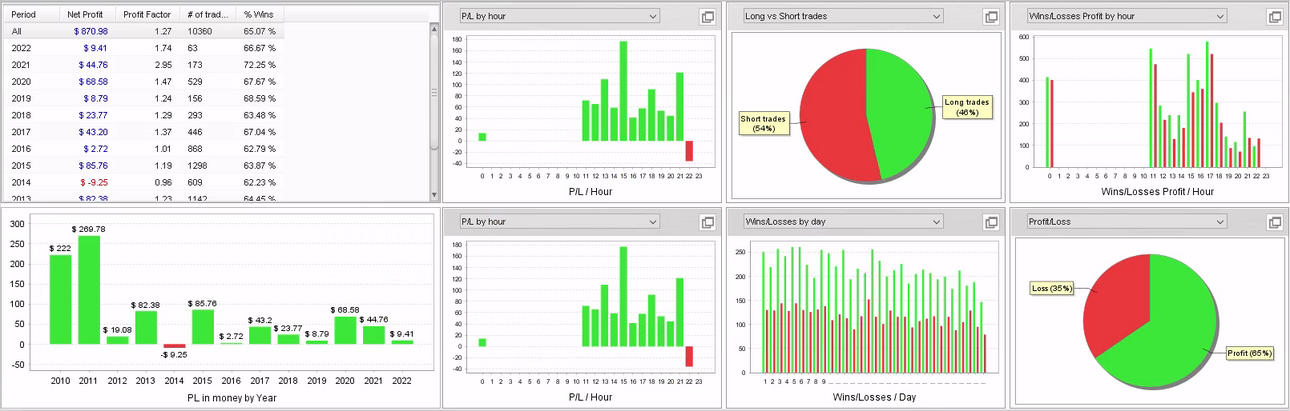Viewport: 1290px width, 411px height.
Task: Sort the table by the % Wins header
Action: (x=261, y=15)
